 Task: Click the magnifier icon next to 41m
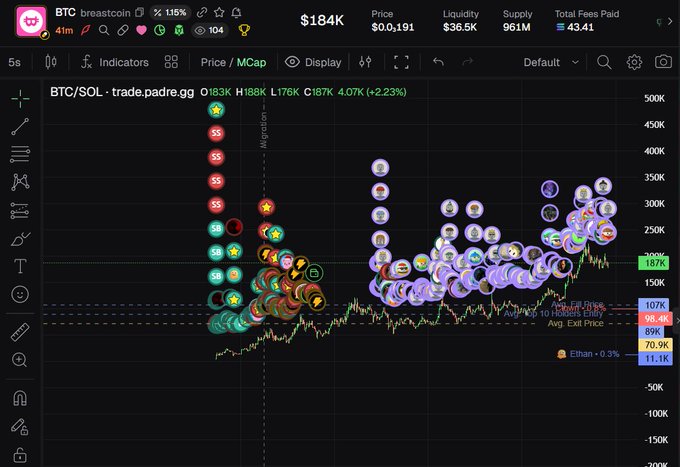(x=104, y=30)
